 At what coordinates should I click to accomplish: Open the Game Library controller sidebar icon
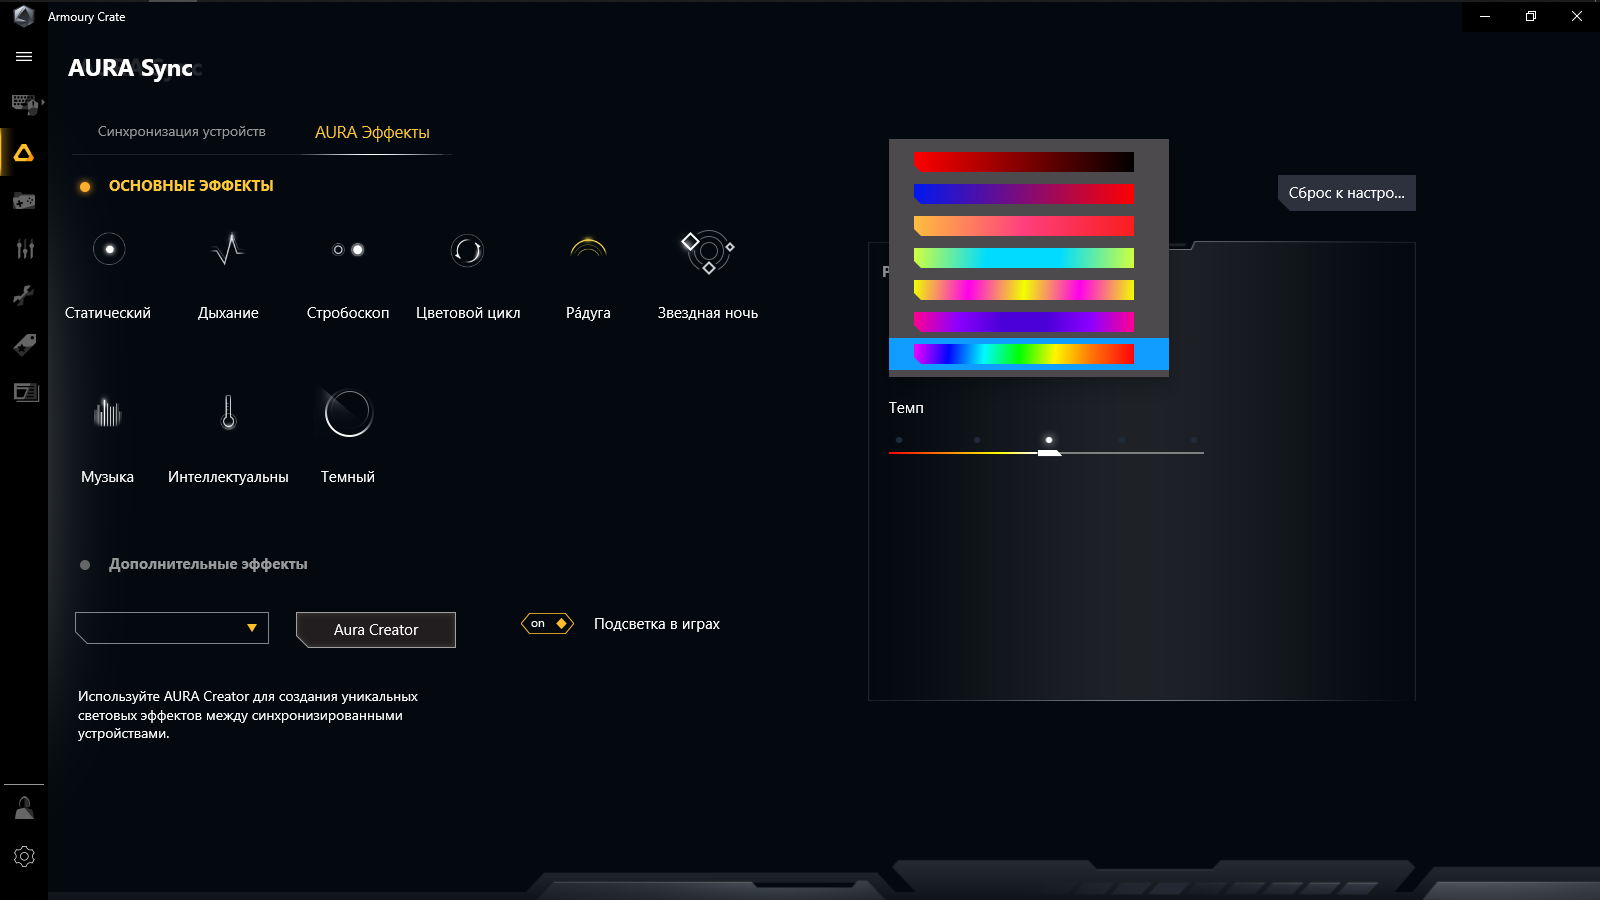pos(24,201)
